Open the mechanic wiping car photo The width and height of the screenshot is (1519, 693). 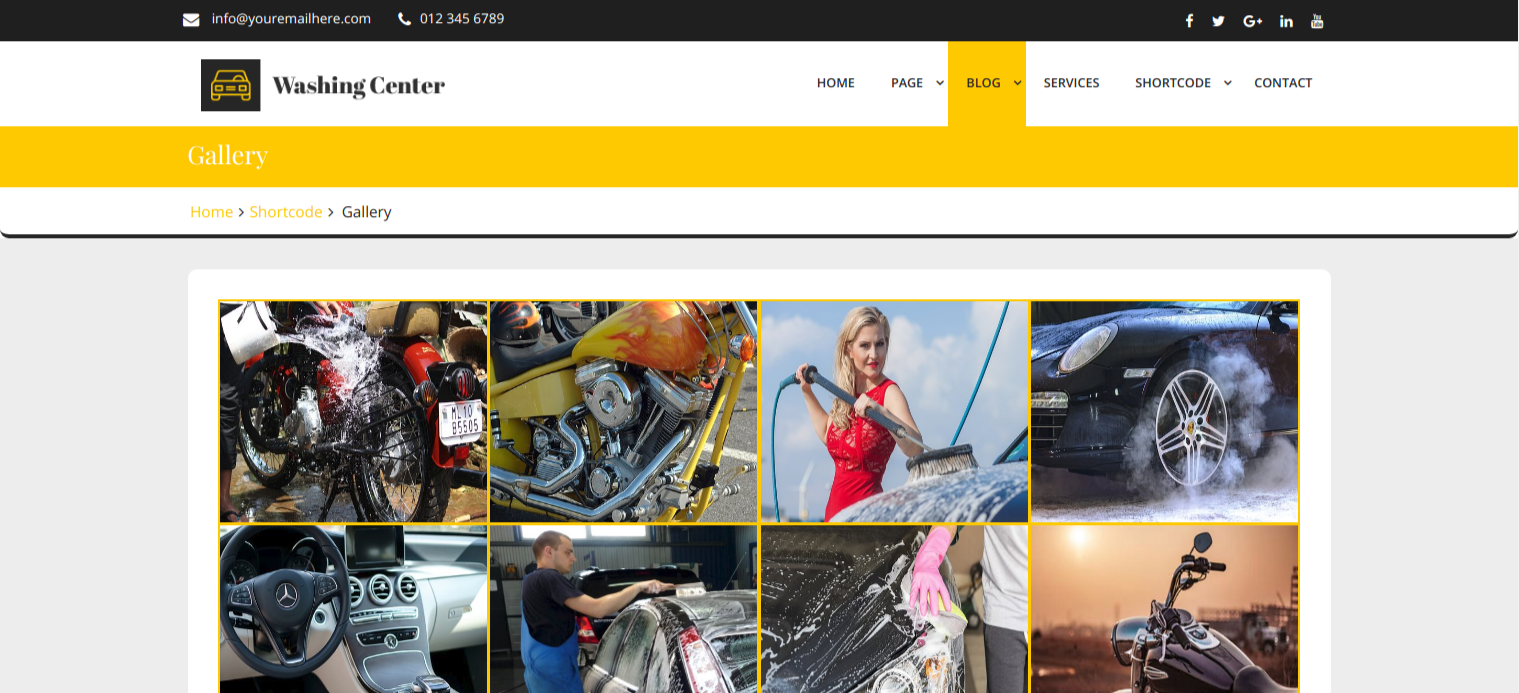click(x=624, y=609)
